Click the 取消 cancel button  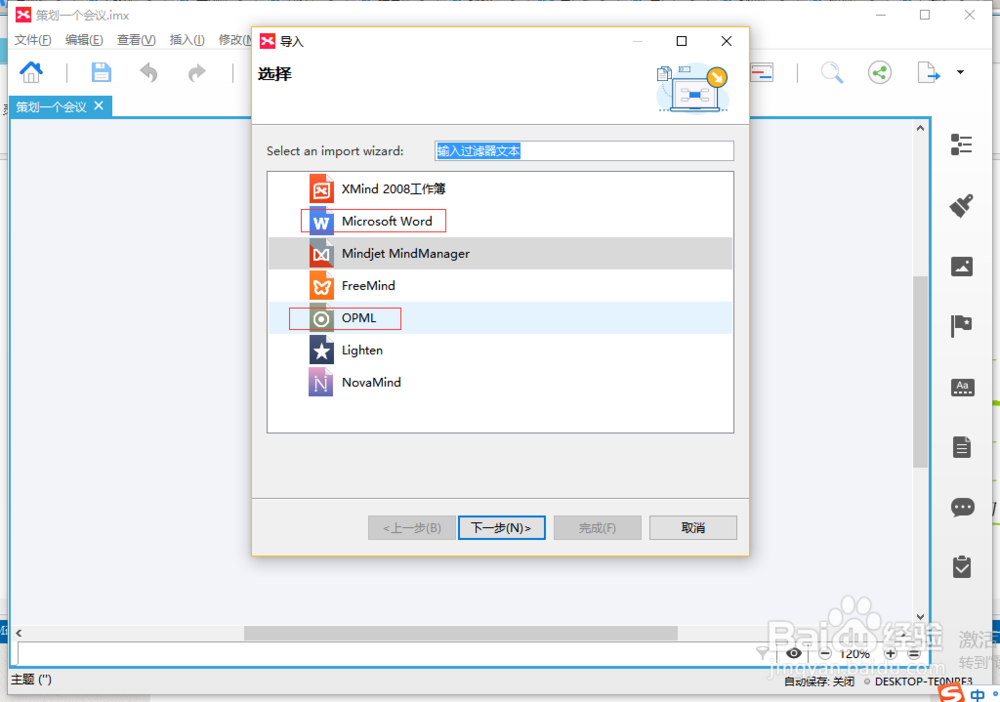[x=693, y=528]
